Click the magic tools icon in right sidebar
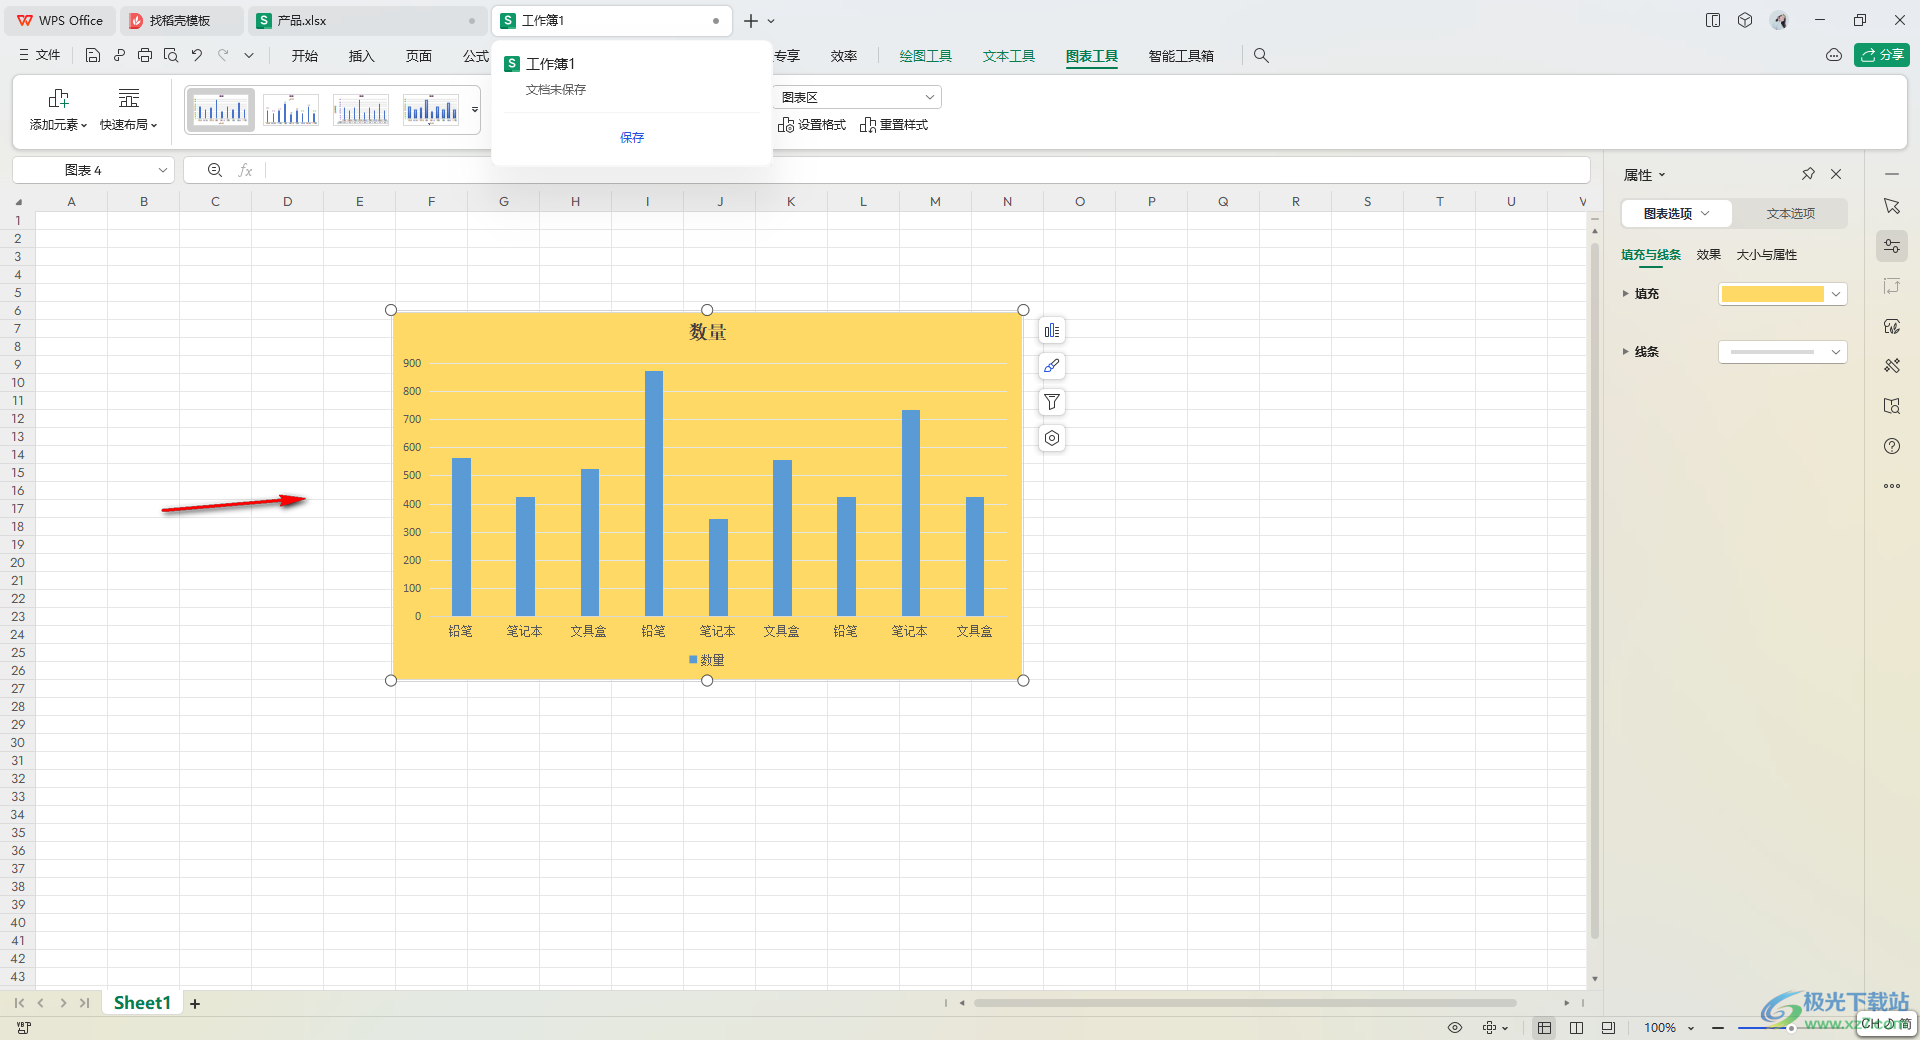Image resolution: width=1920 pixels, height=1040 pixels. click(x=1892, y=366)
